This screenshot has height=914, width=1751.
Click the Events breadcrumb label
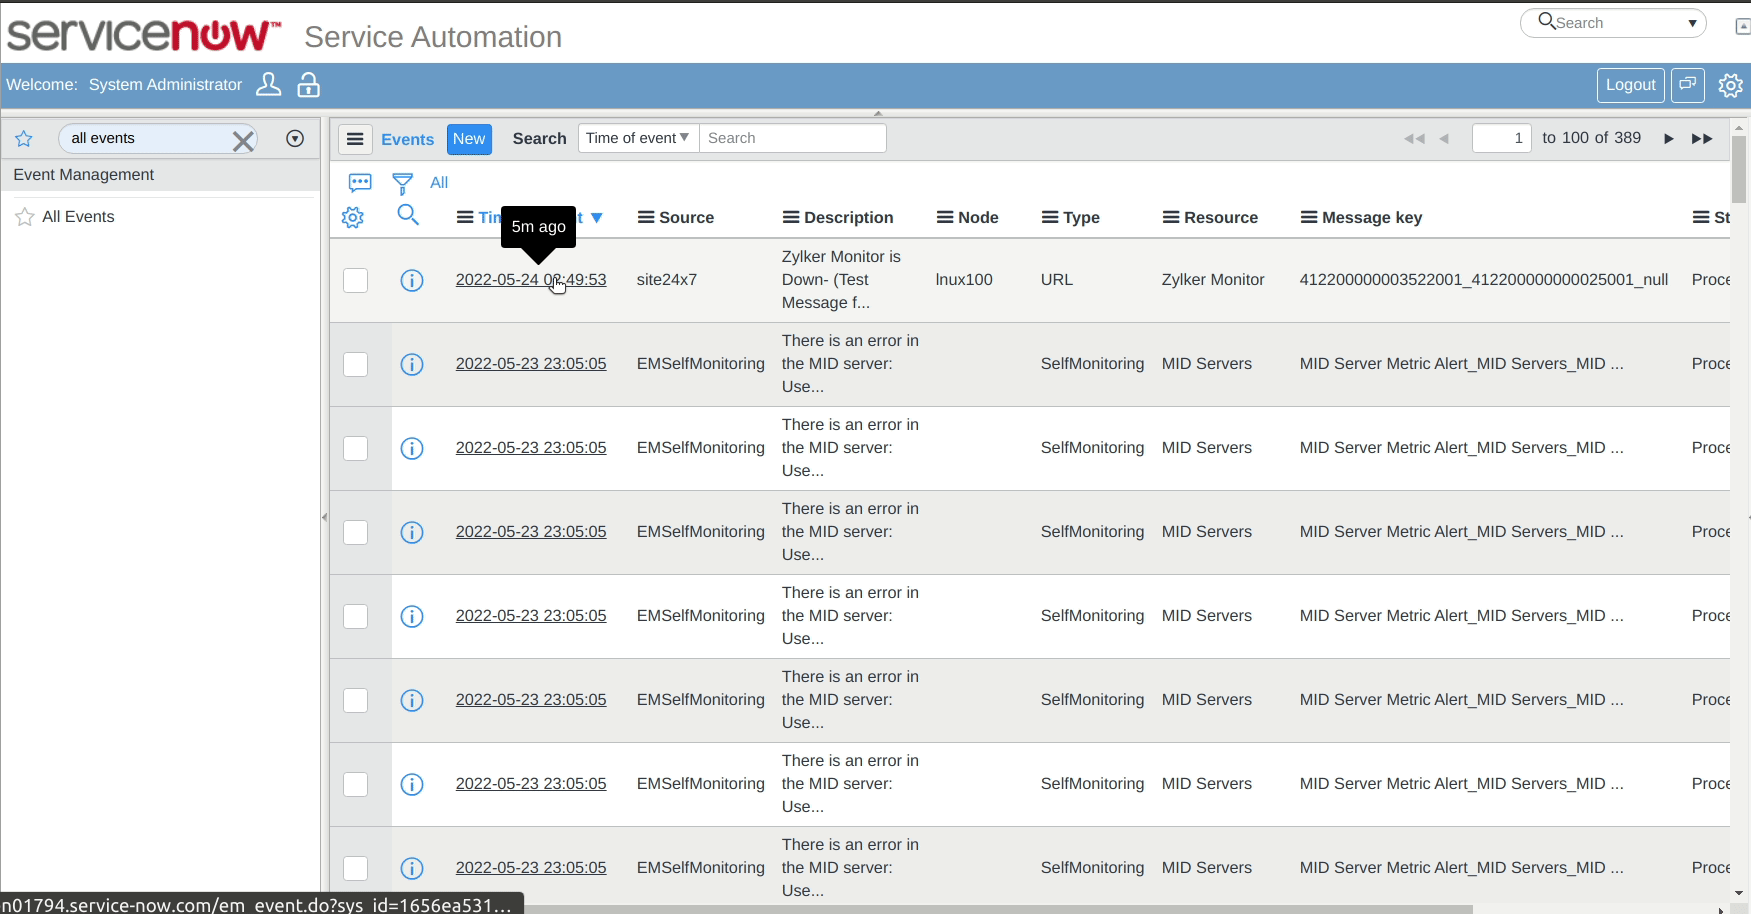coord(407,139)
